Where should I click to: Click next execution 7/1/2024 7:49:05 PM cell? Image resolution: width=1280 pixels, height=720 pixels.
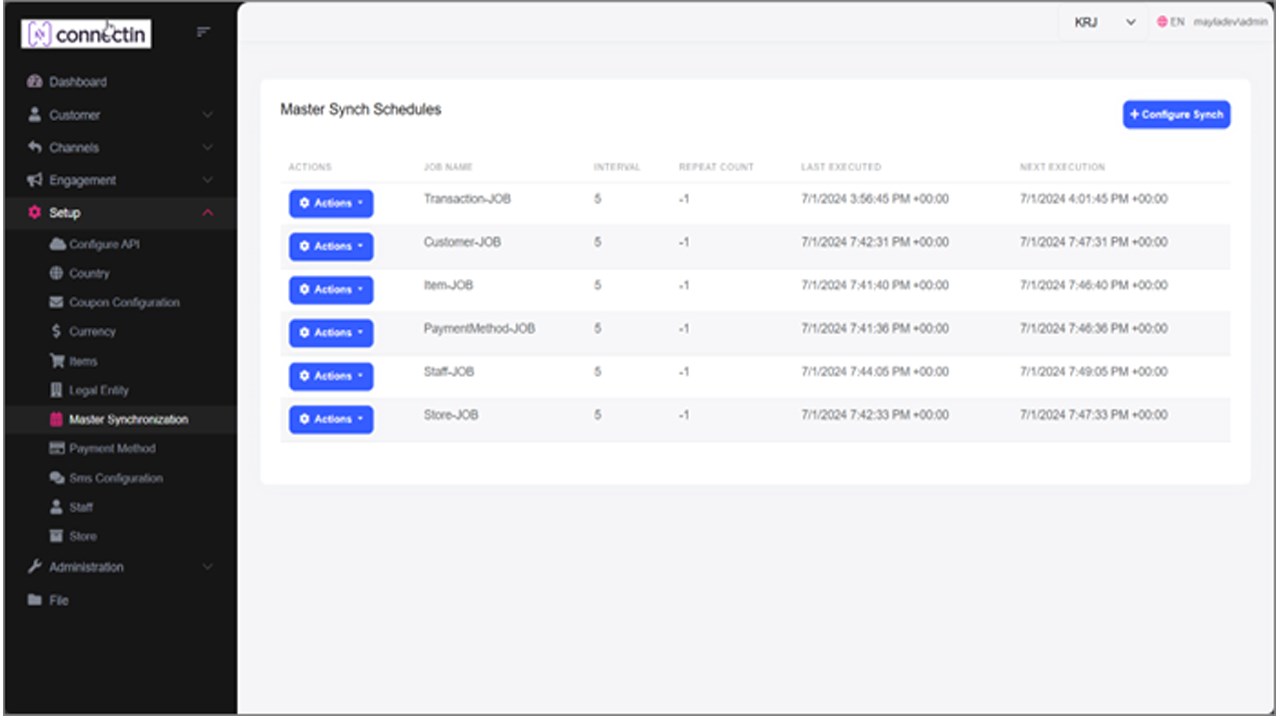[x=1094, y=371]
